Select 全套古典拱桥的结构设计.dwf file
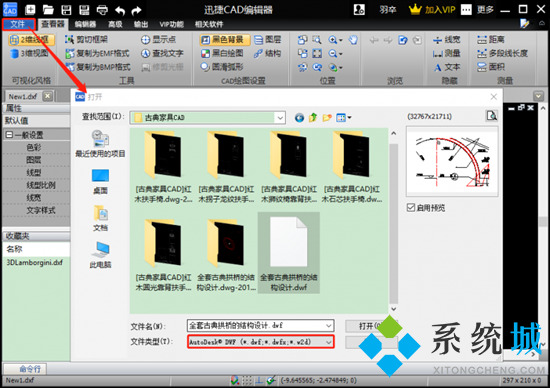Viewport: 550px width, 388px height. (289, 253)
